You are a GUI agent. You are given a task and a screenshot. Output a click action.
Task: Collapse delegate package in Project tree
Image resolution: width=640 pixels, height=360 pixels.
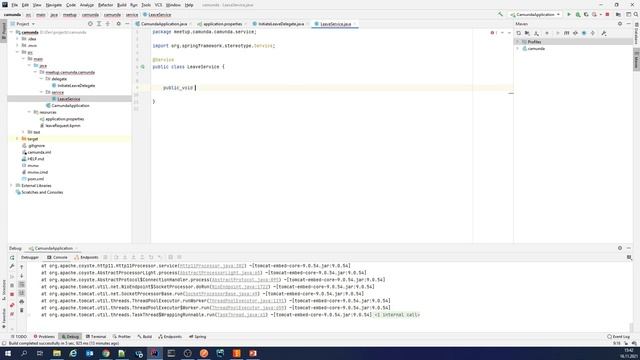[x=41, y=79]
